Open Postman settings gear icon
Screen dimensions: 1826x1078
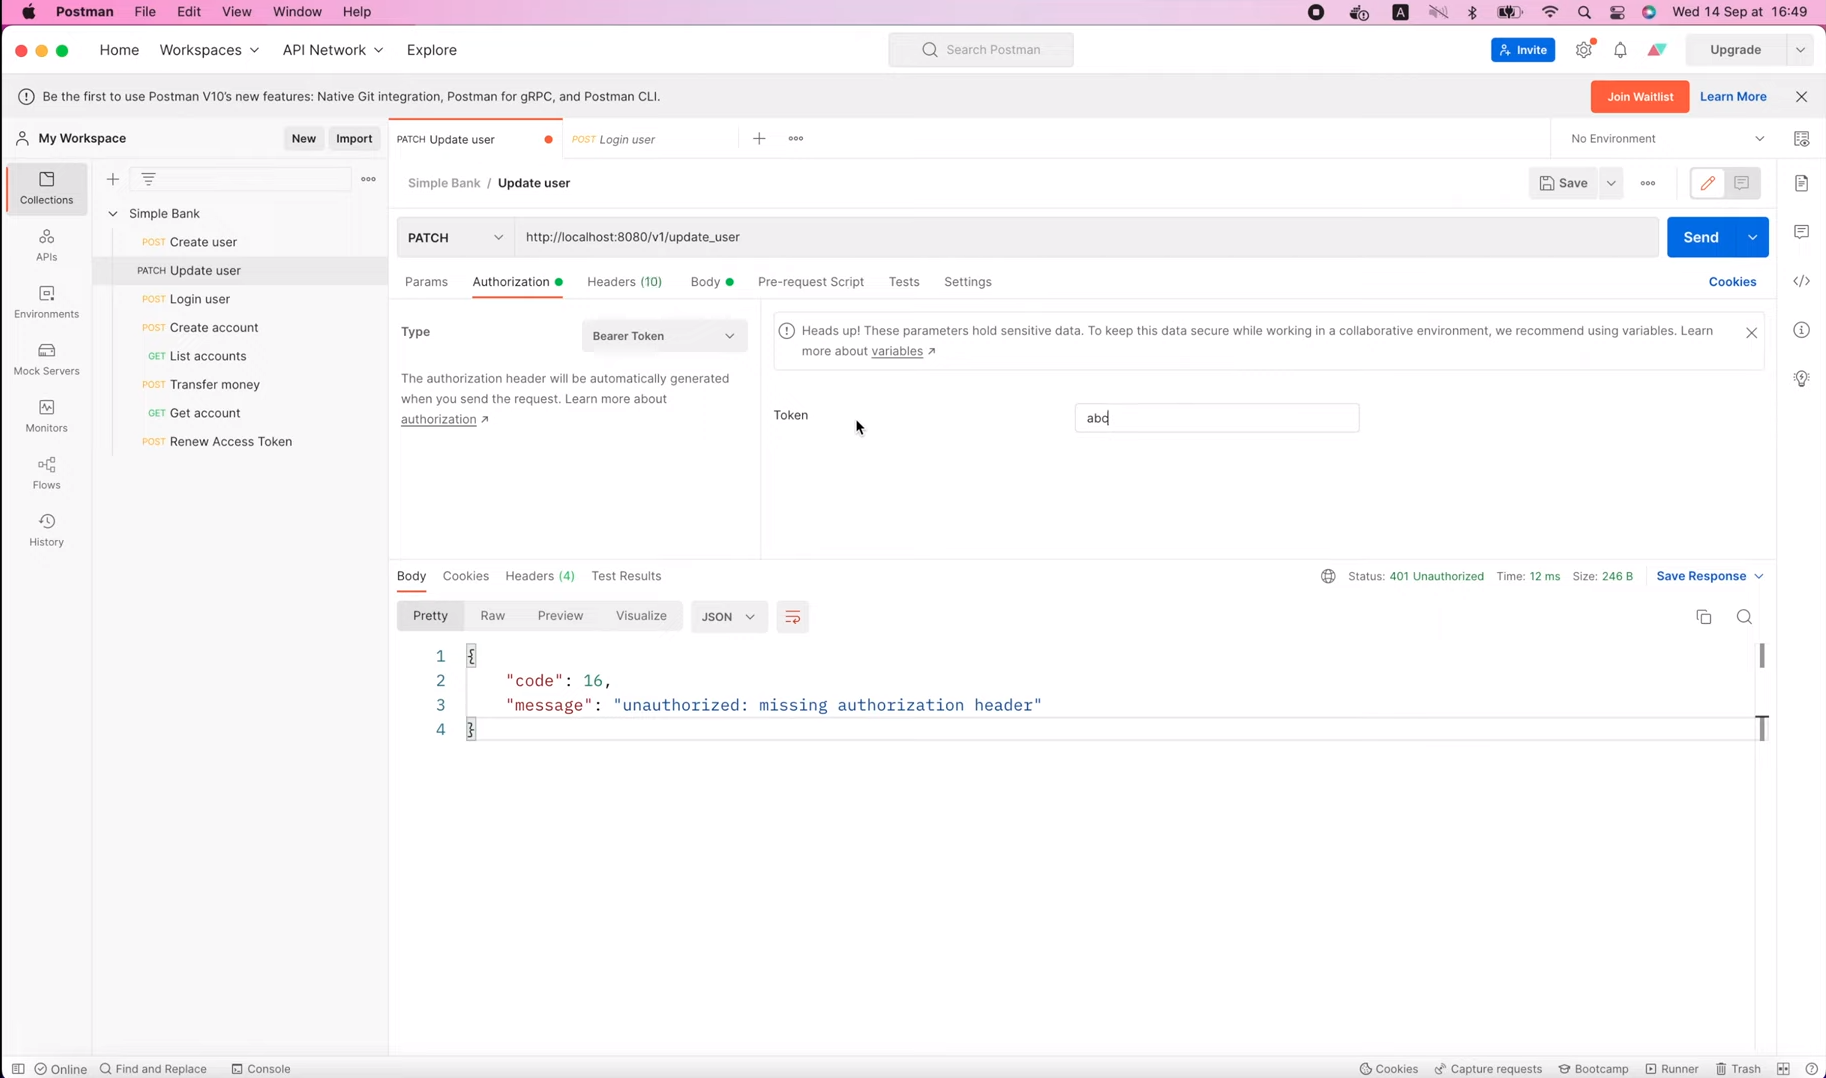(x=1584, y=50)
